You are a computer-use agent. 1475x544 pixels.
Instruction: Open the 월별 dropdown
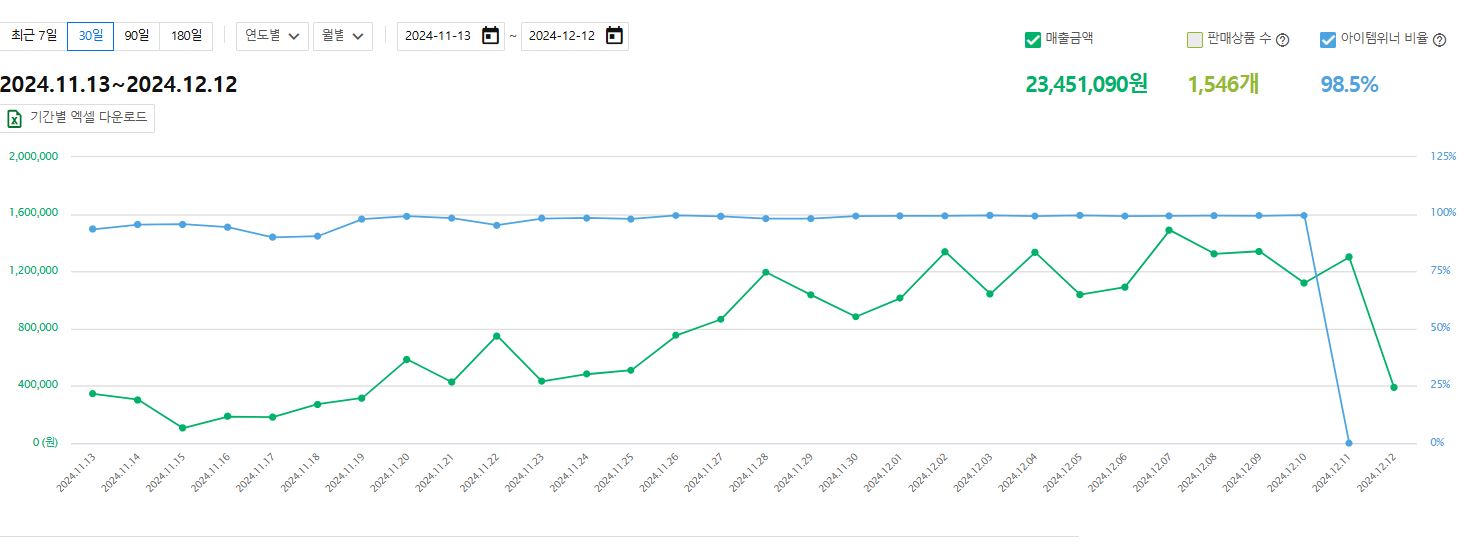[x=342, y=36]
